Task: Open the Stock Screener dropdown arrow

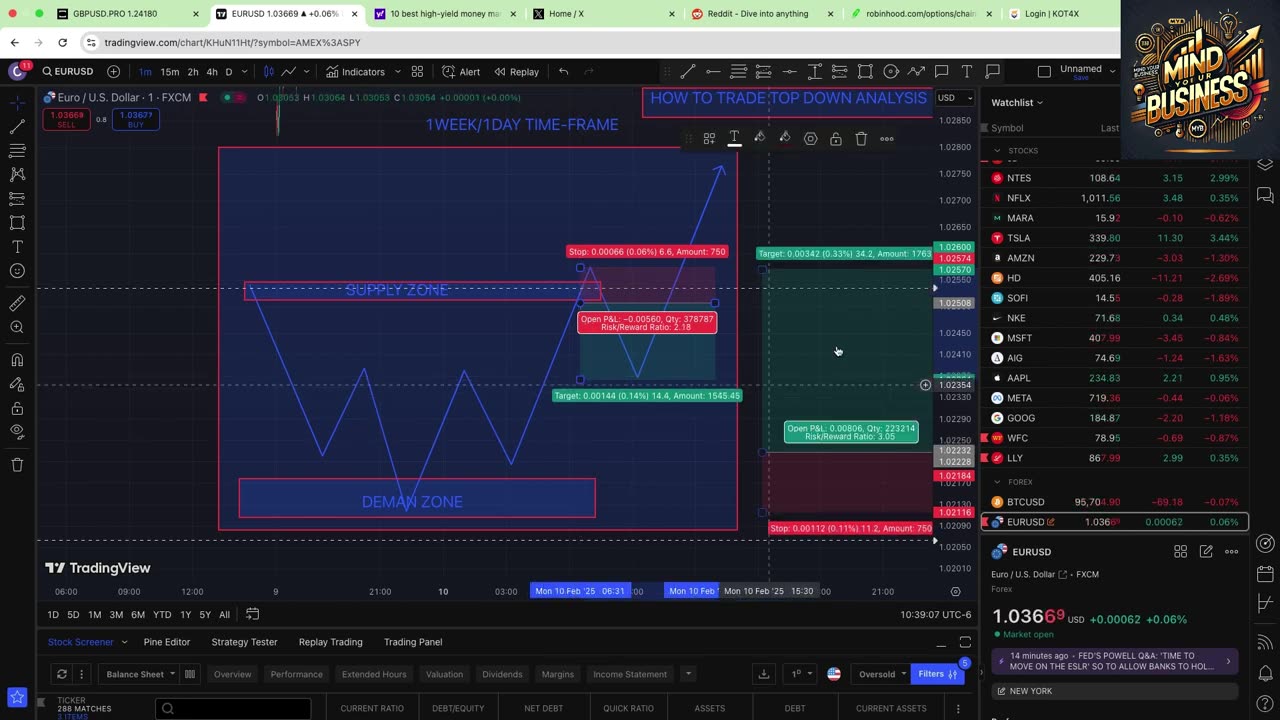Action: click(x=124, y=642)
